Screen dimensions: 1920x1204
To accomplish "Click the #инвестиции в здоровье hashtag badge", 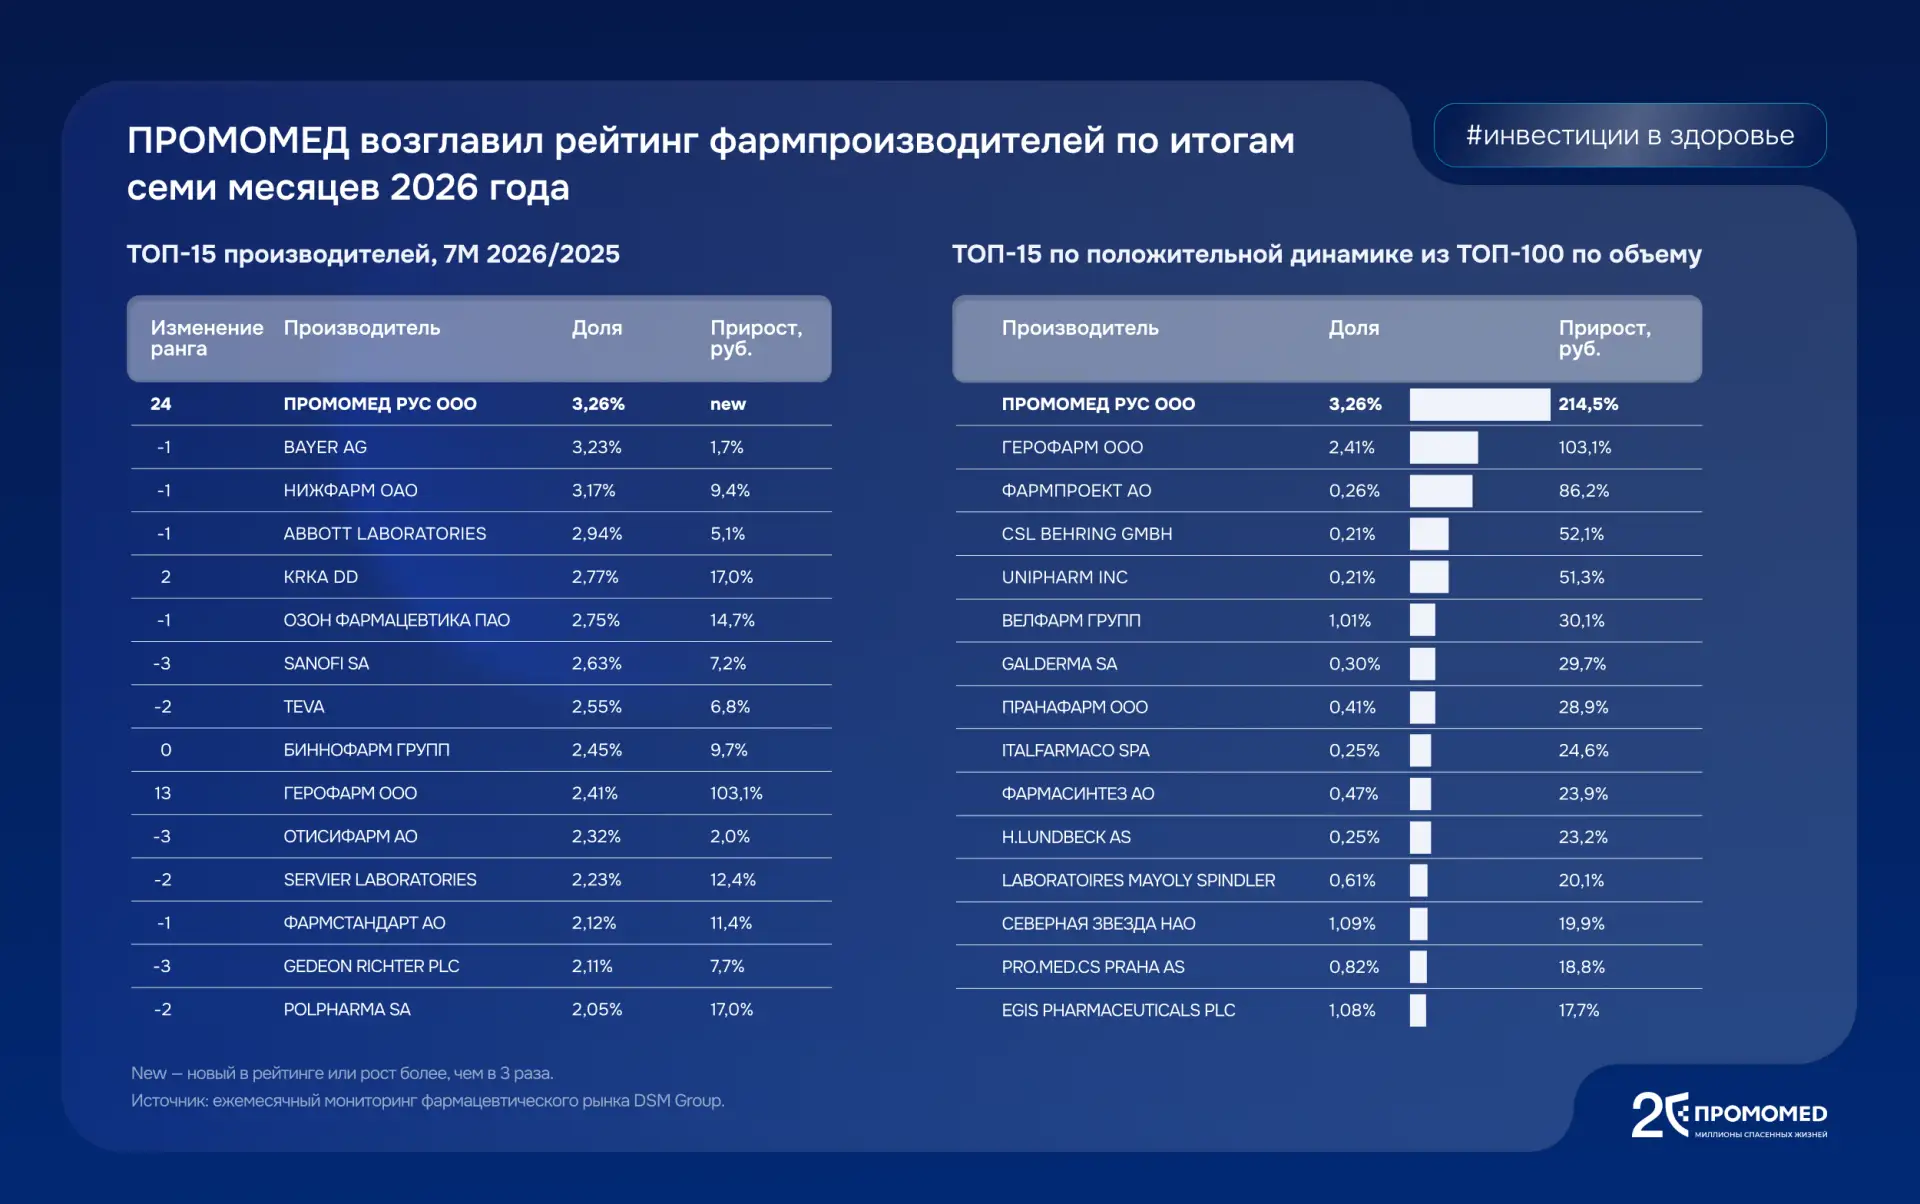I will point(1629,135).
